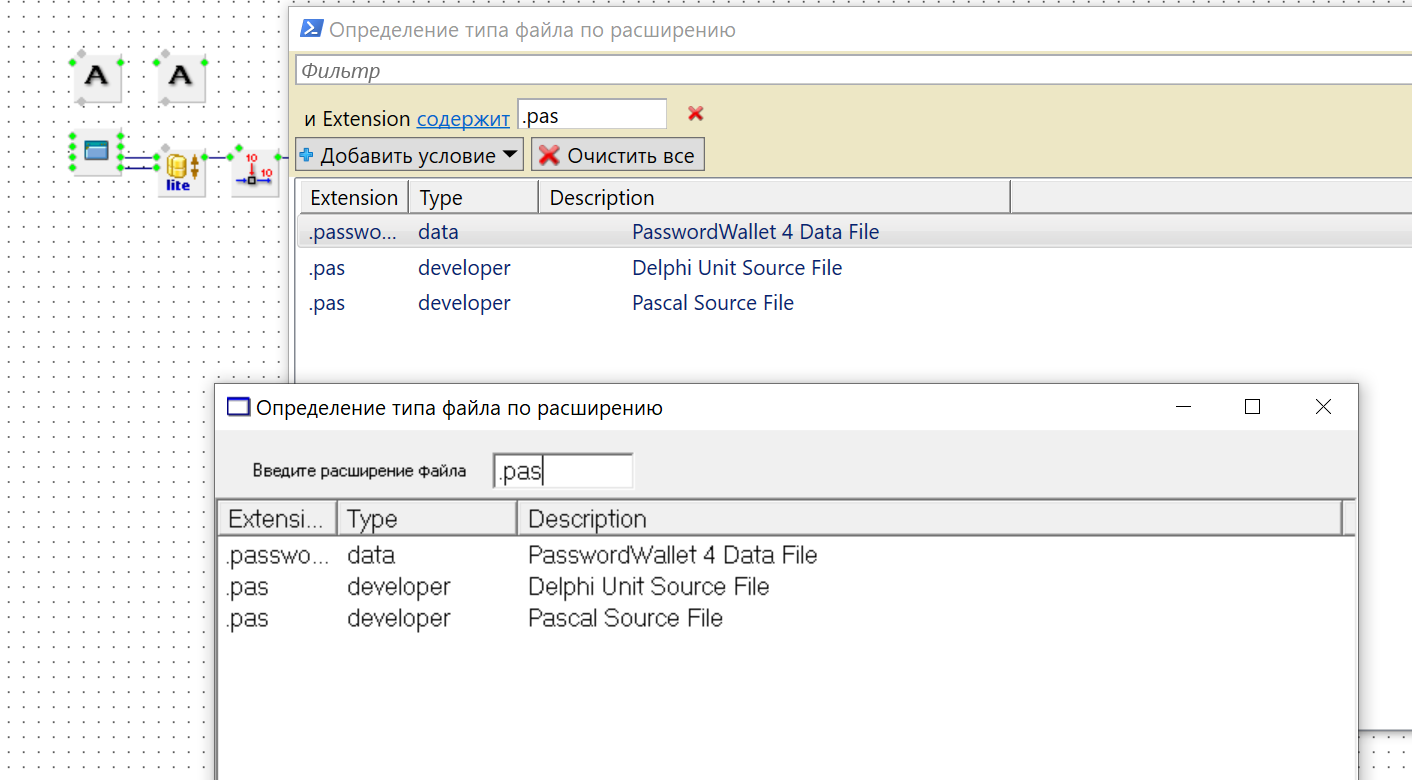Sort by Description column in upper table

click(x=773, y=198)
